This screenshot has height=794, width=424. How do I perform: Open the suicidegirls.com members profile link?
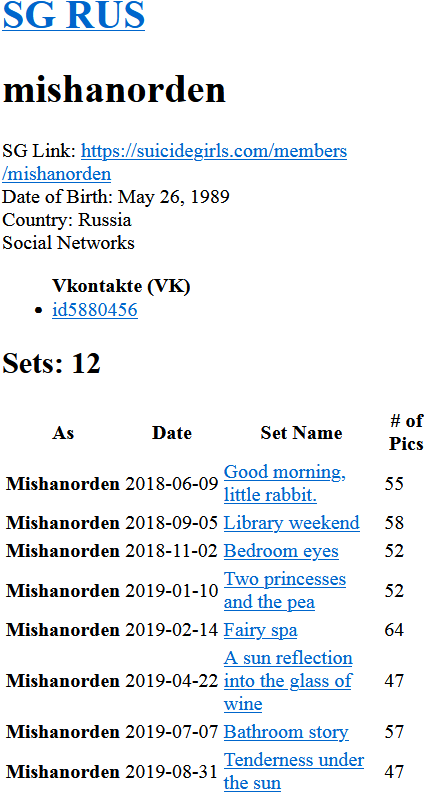175,163
